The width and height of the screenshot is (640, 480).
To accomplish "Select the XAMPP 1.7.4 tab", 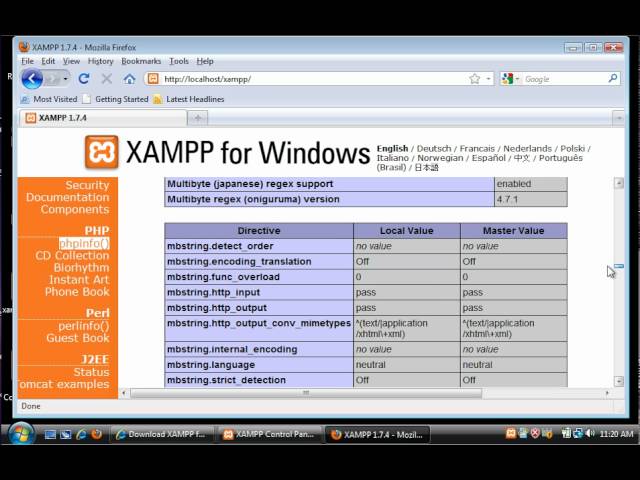I will pos(103,118).
